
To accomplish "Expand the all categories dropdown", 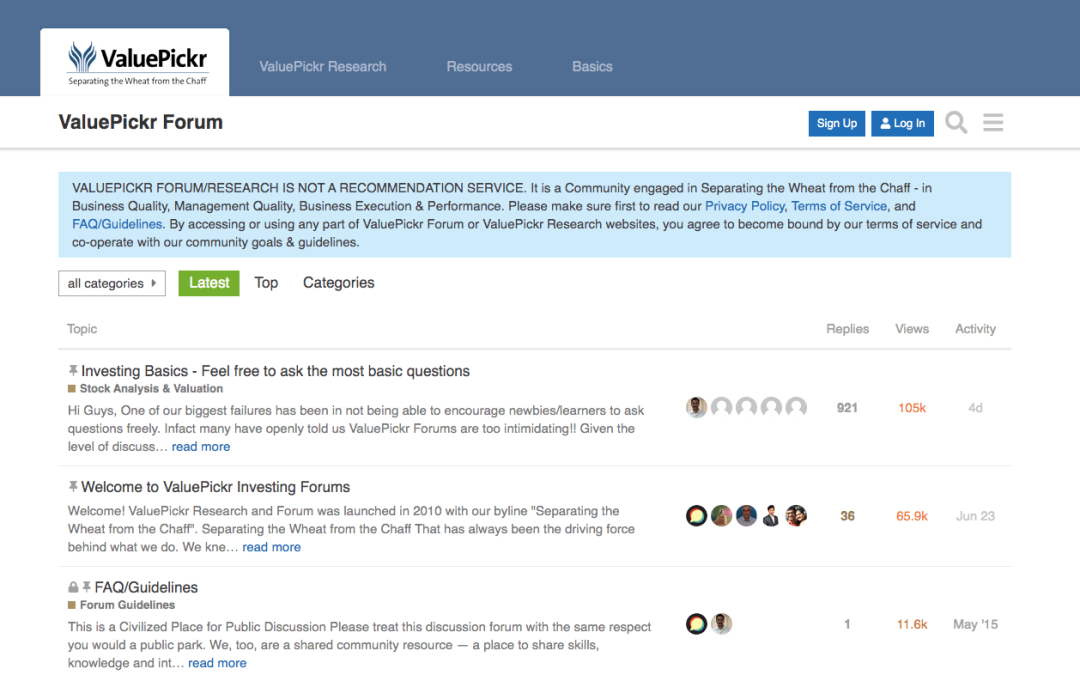I will pos(112,283).
